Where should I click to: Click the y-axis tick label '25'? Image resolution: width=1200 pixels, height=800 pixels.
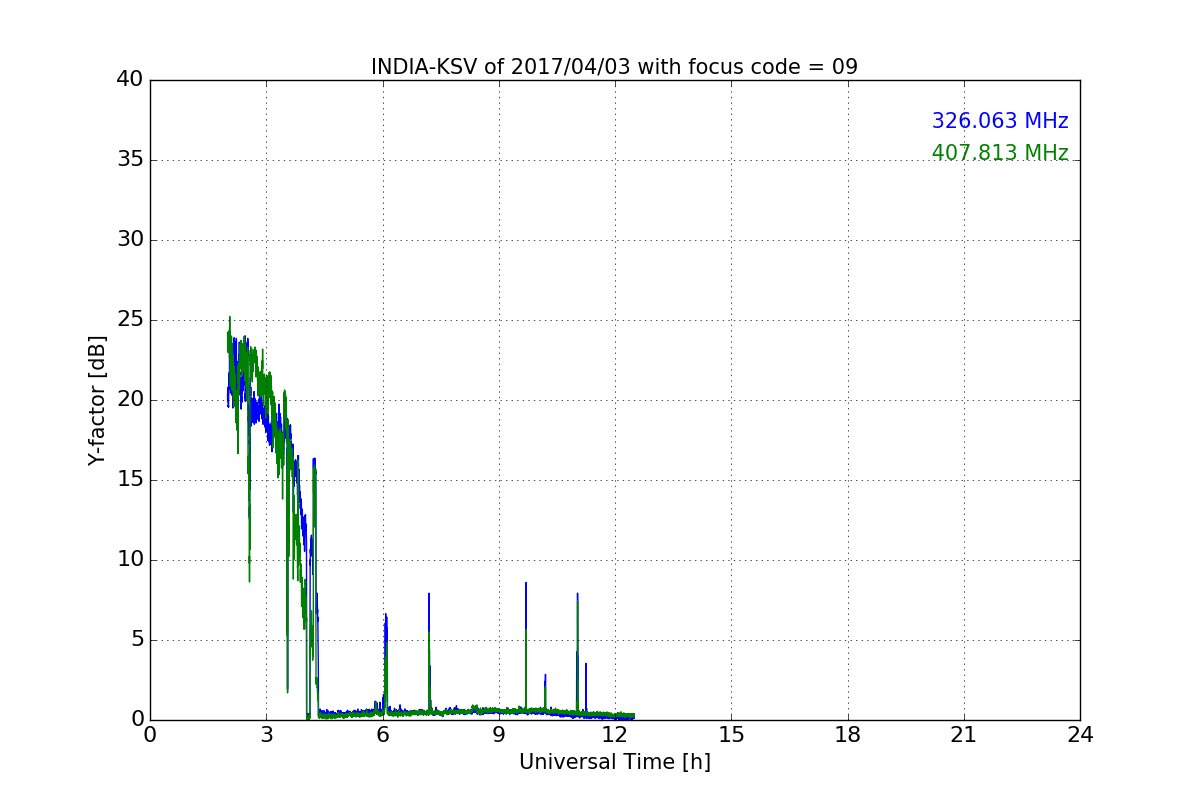(x=129, y=320)
